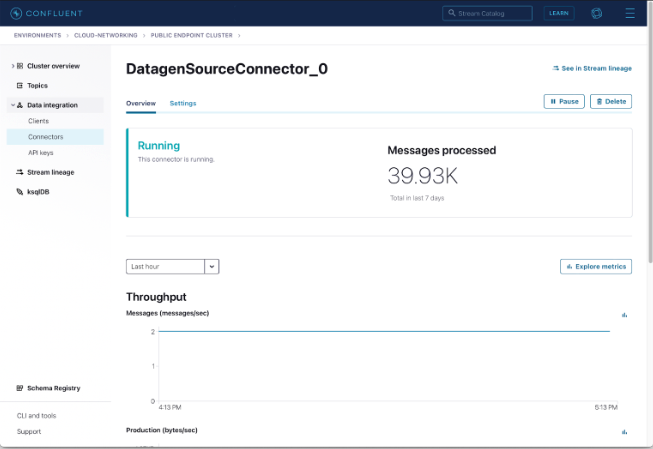Collapse the Data integration section chevron
Screen dimensions: 653x449
pyautogui.click(x=13, y=105)
